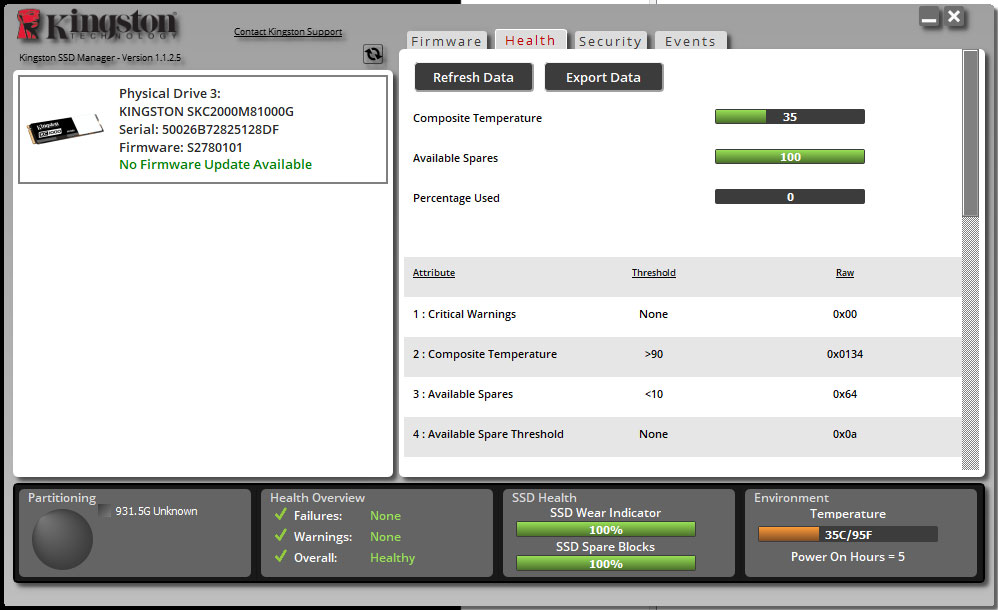
Task: Click the raw value 0x64
Action: pos(845,394)
